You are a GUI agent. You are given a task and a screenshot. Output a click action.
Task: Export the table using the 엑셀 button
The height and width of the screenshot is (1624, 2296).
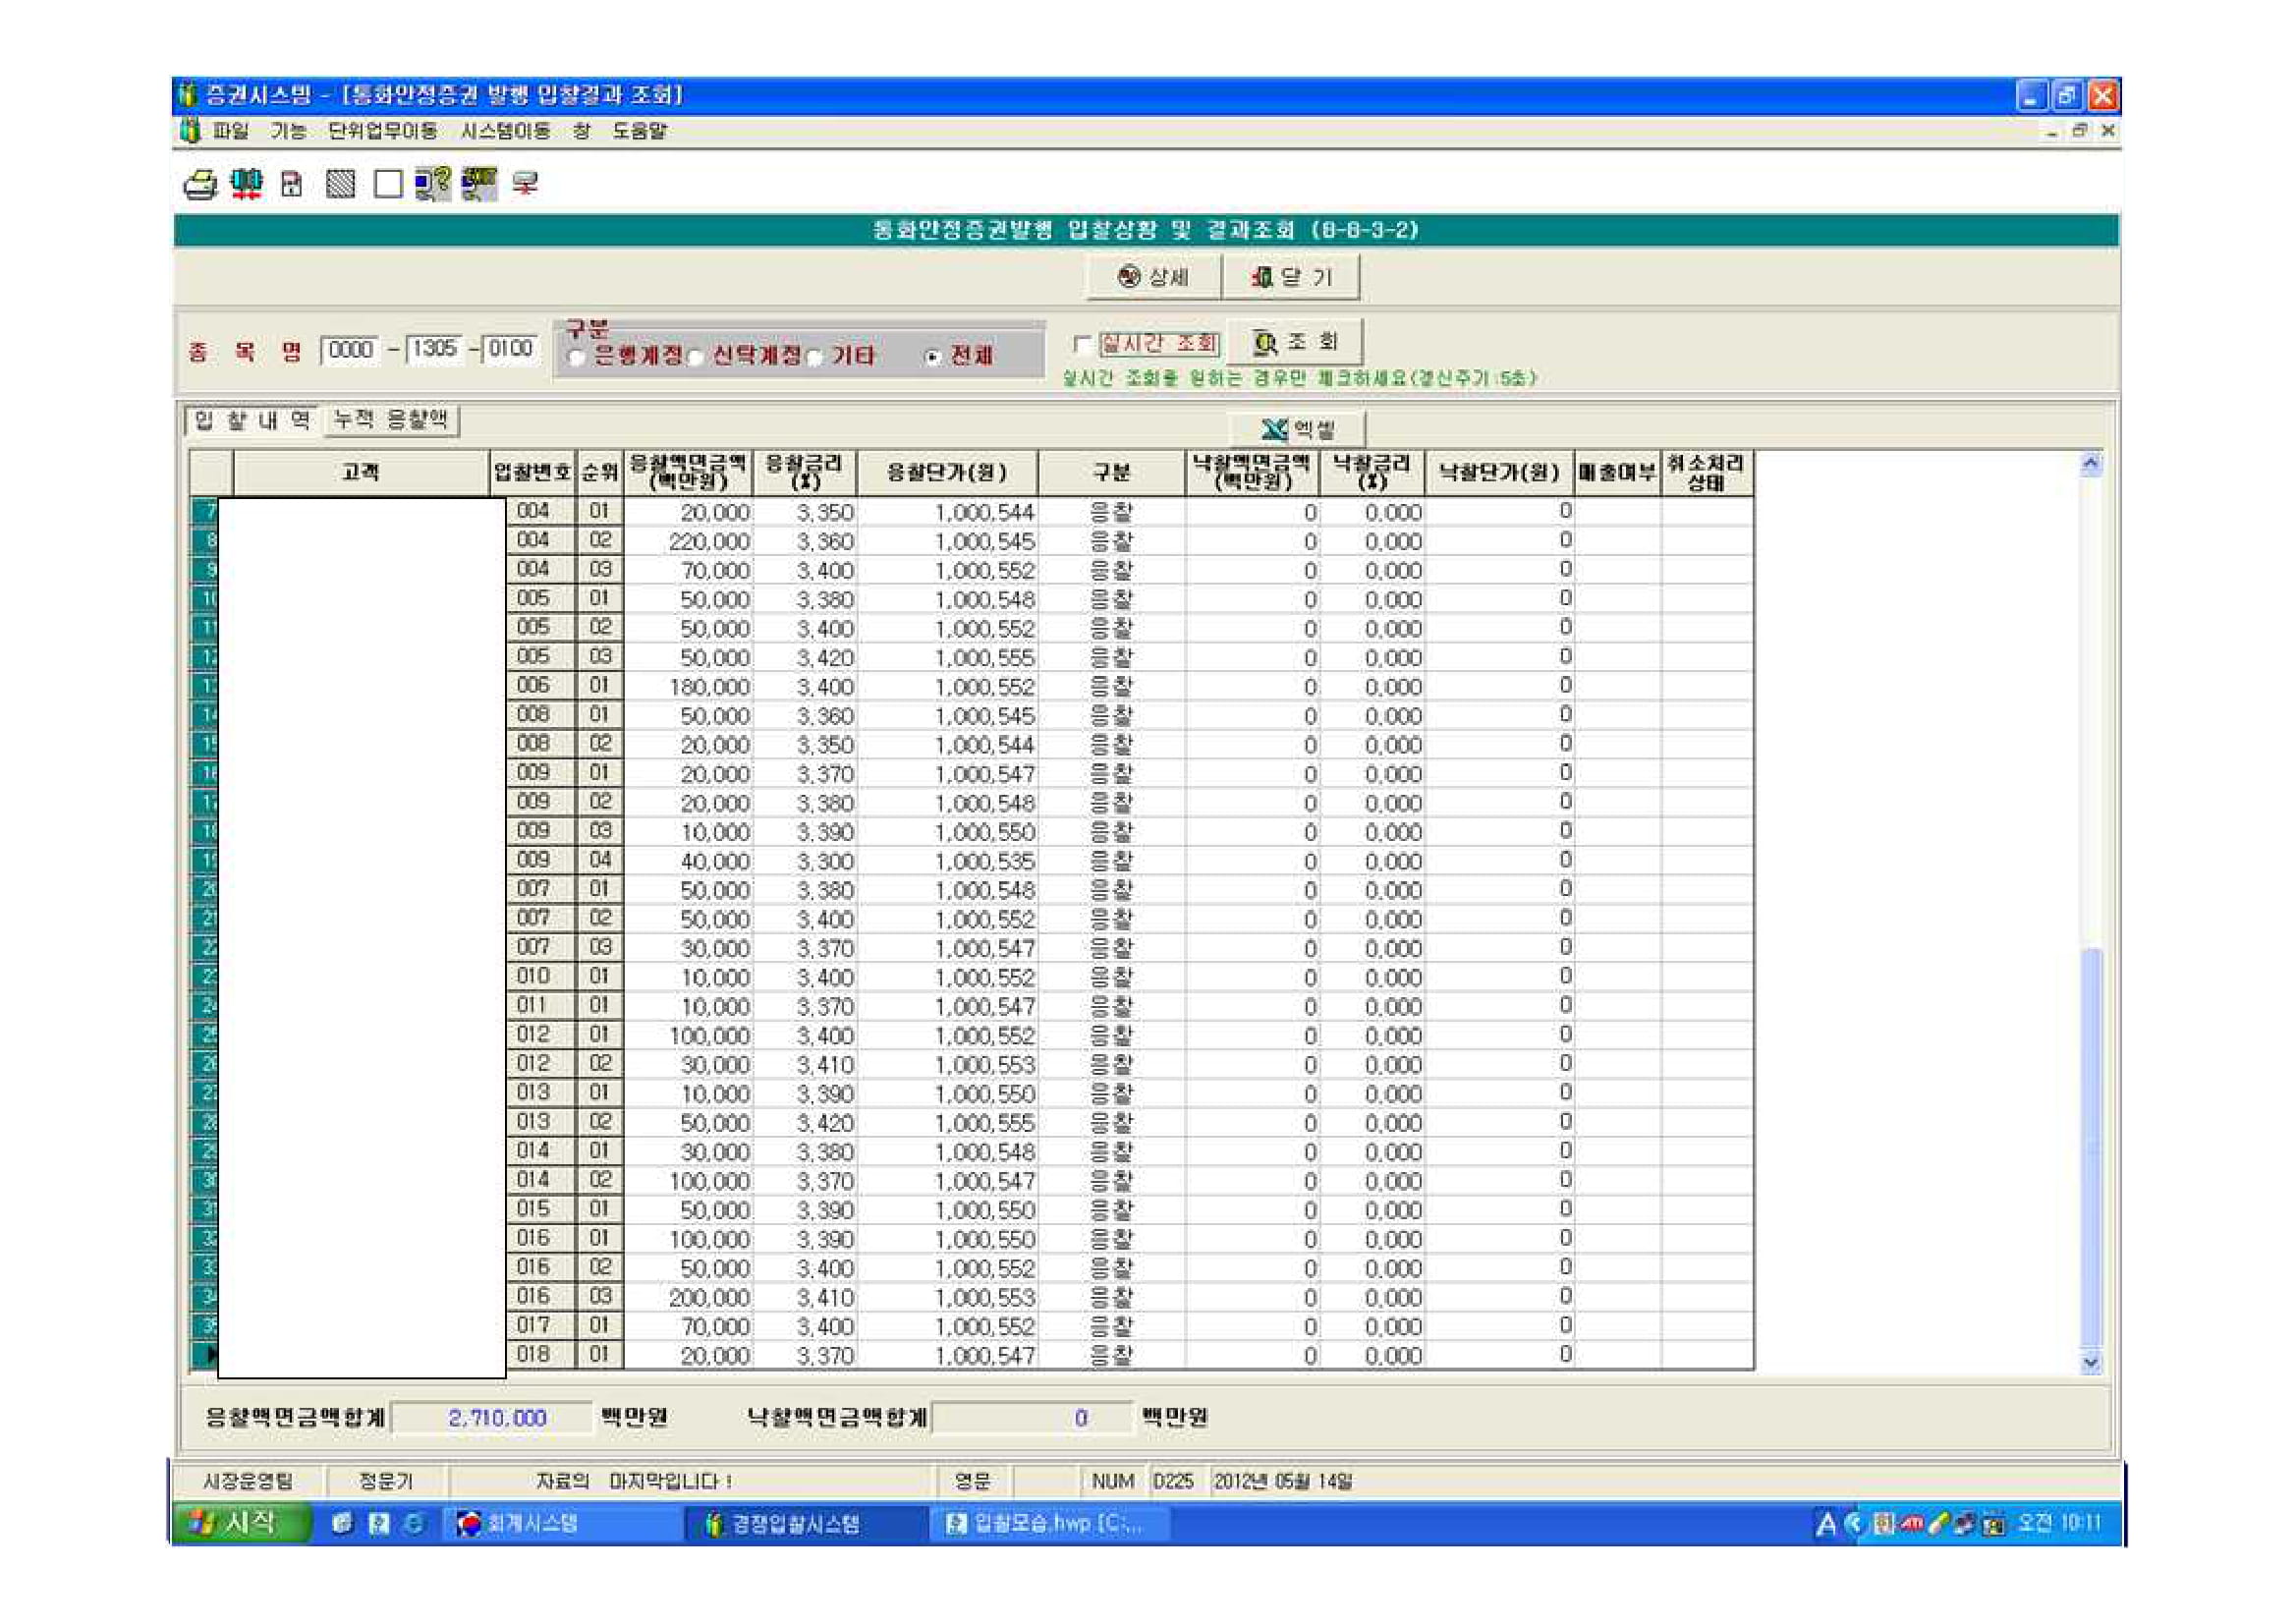1297,430
